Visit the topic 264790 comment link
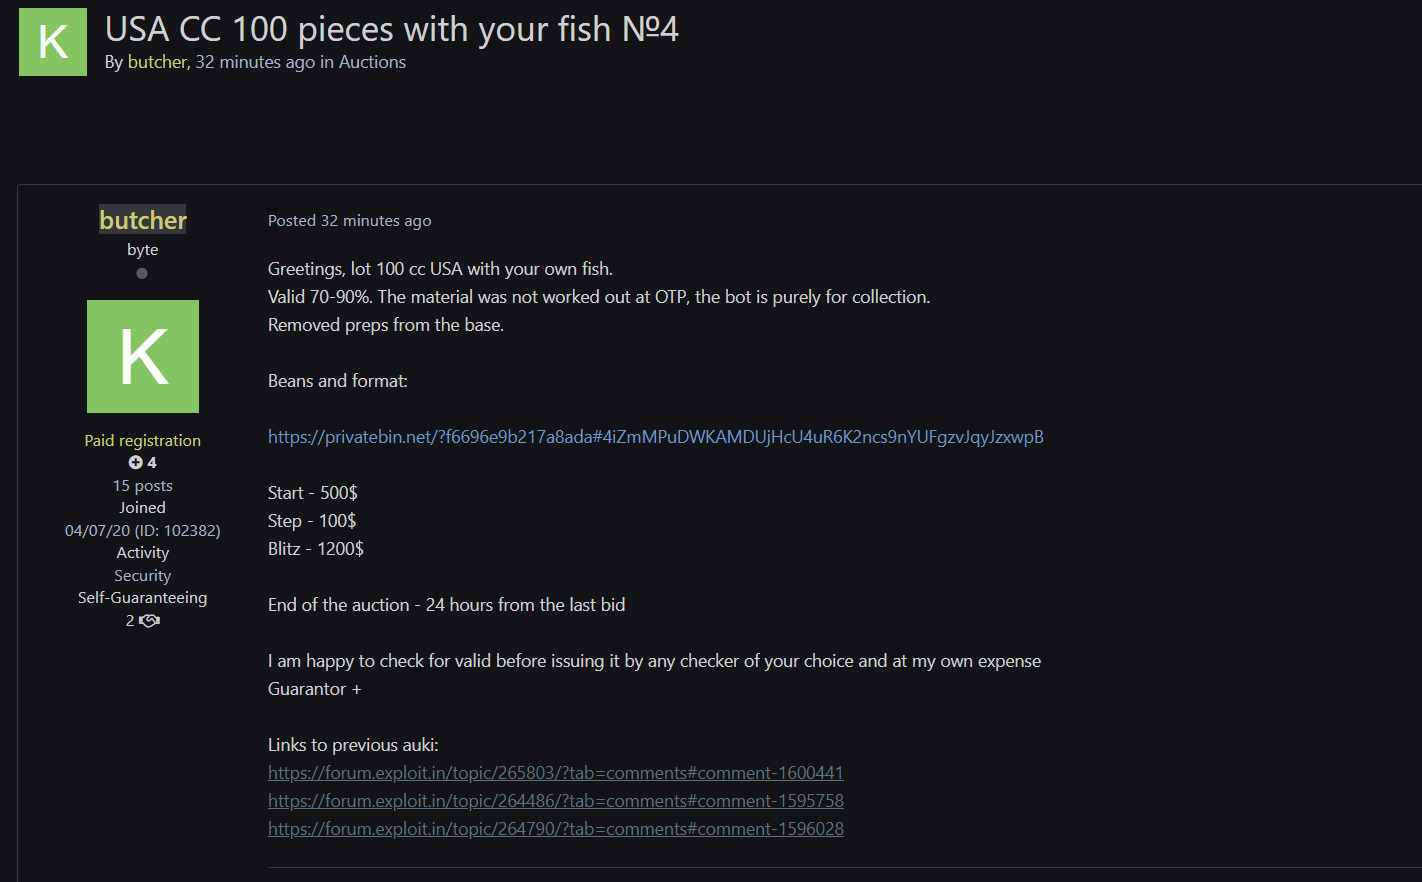Screen dimensions: 1422x882 point(555,829)
